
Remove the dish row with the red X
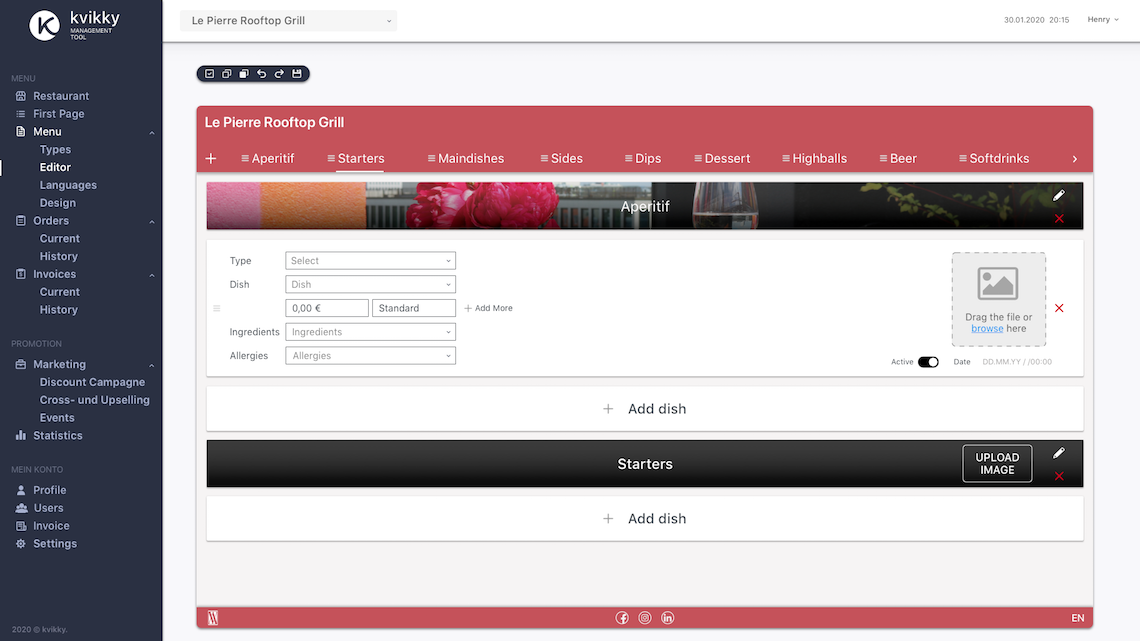[1059, 308]
